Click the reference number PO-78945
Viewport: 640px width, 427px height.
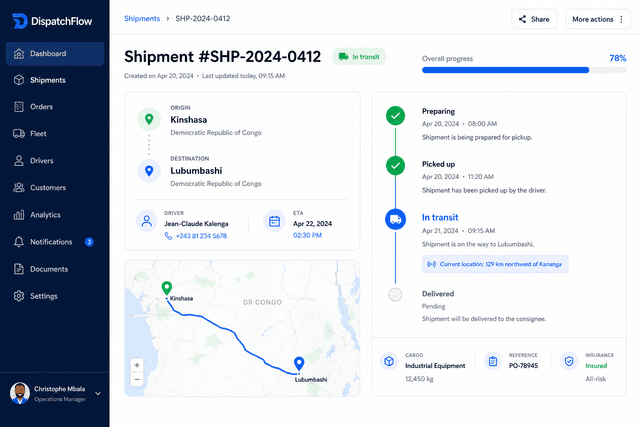click(523, 366)
